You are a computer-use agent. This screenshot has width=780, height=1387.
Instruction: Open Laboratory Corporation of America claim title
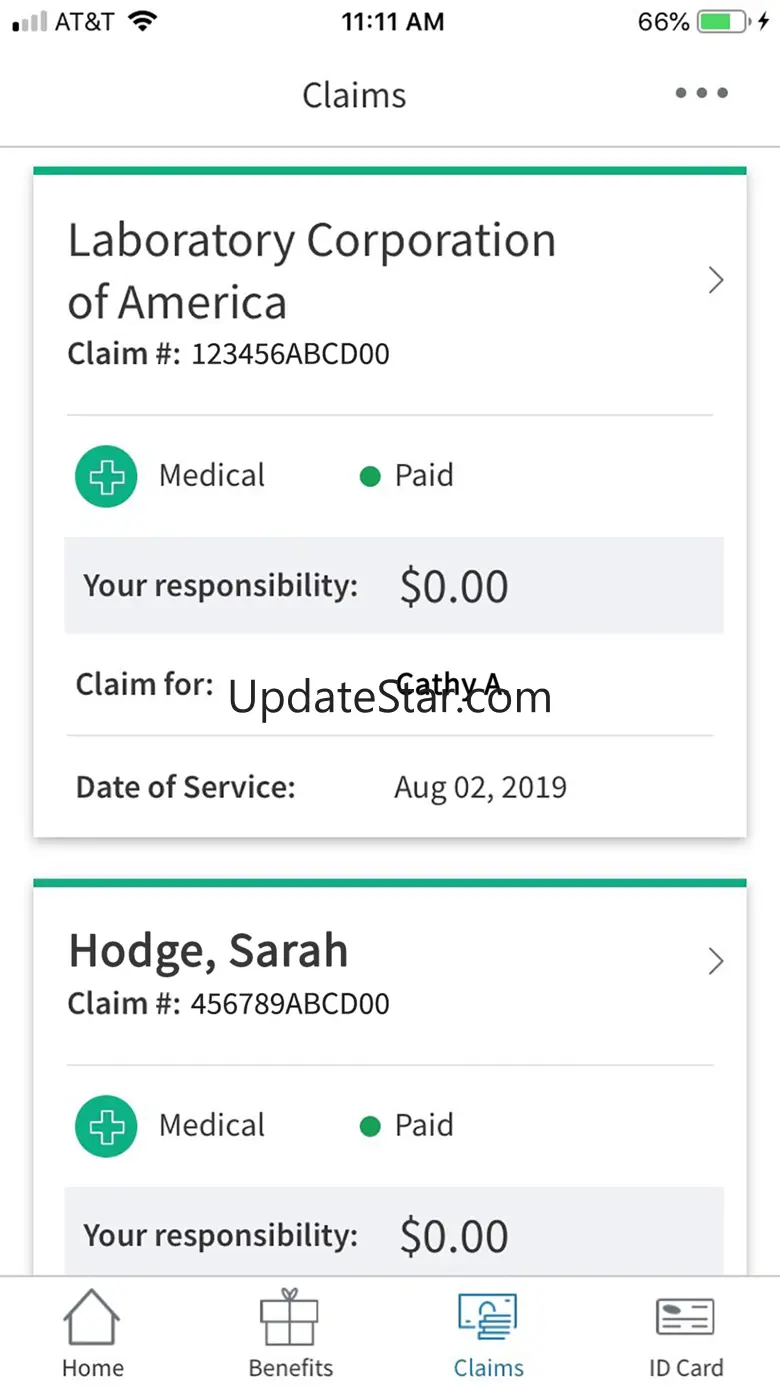tap(310, 271)
